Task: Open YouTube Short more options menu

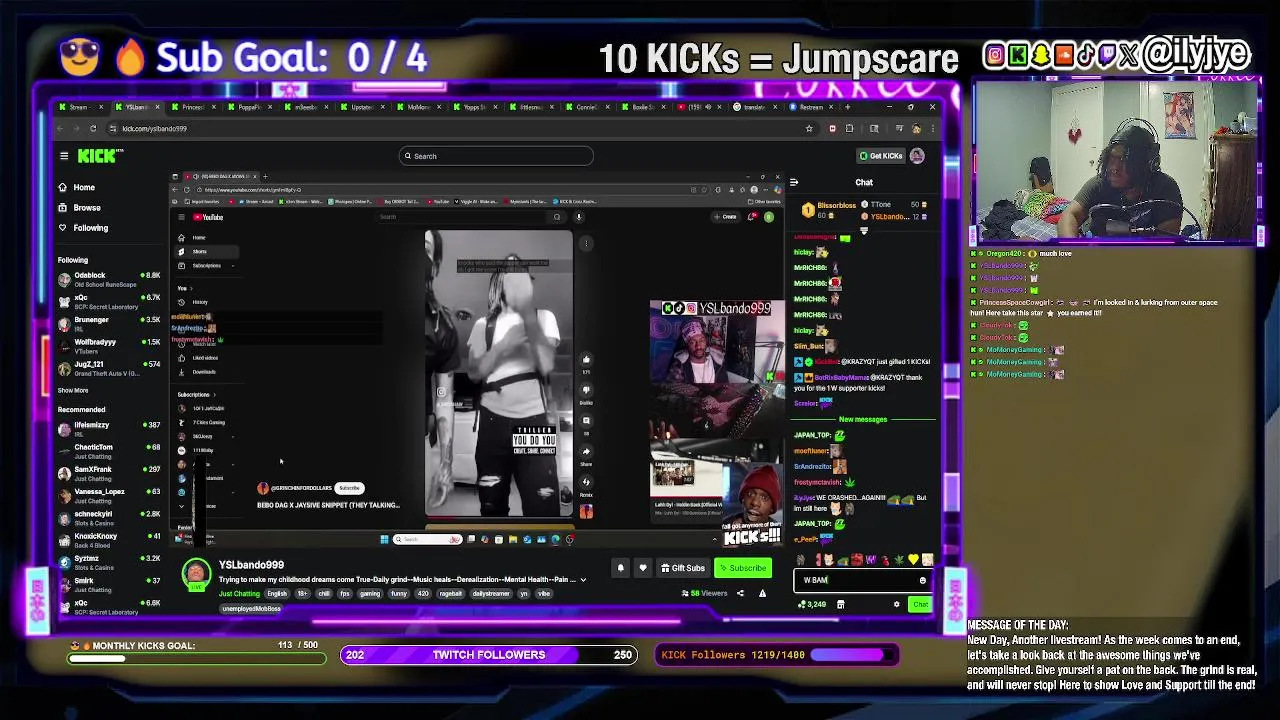Action: [586, 242]
